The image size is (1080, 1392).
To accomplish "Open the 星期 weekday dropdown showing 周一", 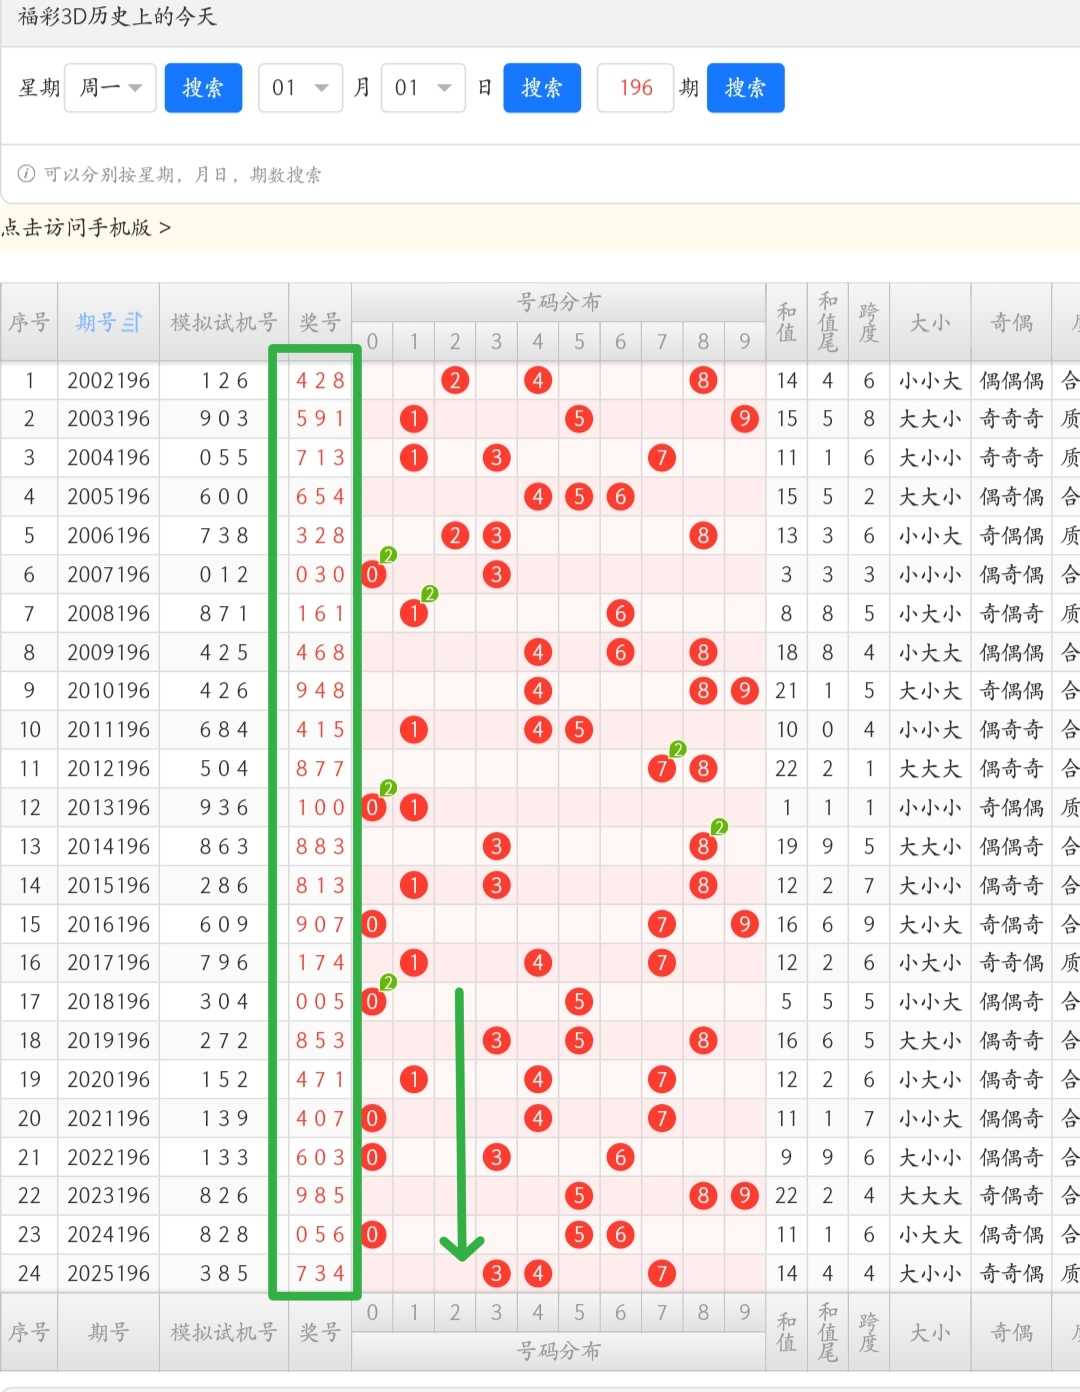I will [x=110, y=88].
